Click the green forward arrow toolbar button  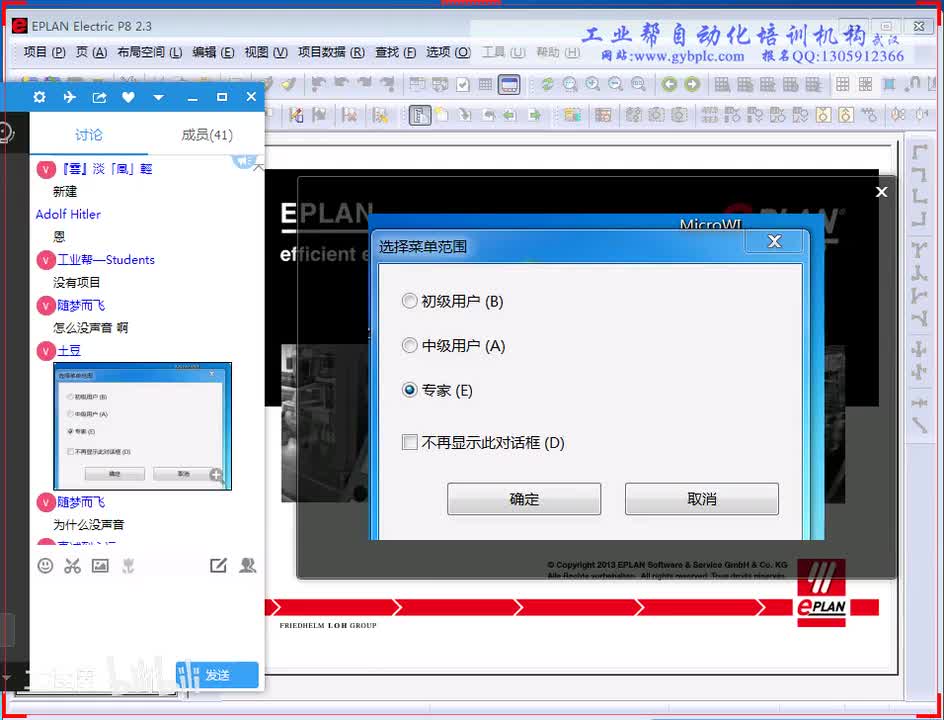[x=692, y=84]
